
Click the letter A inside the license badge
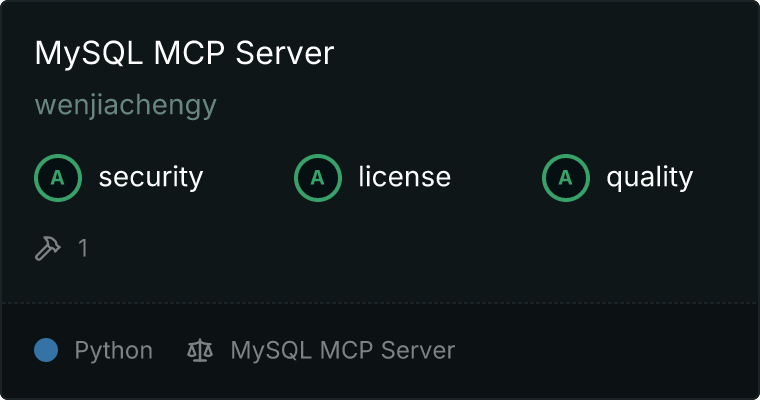(x=317, y=178)
